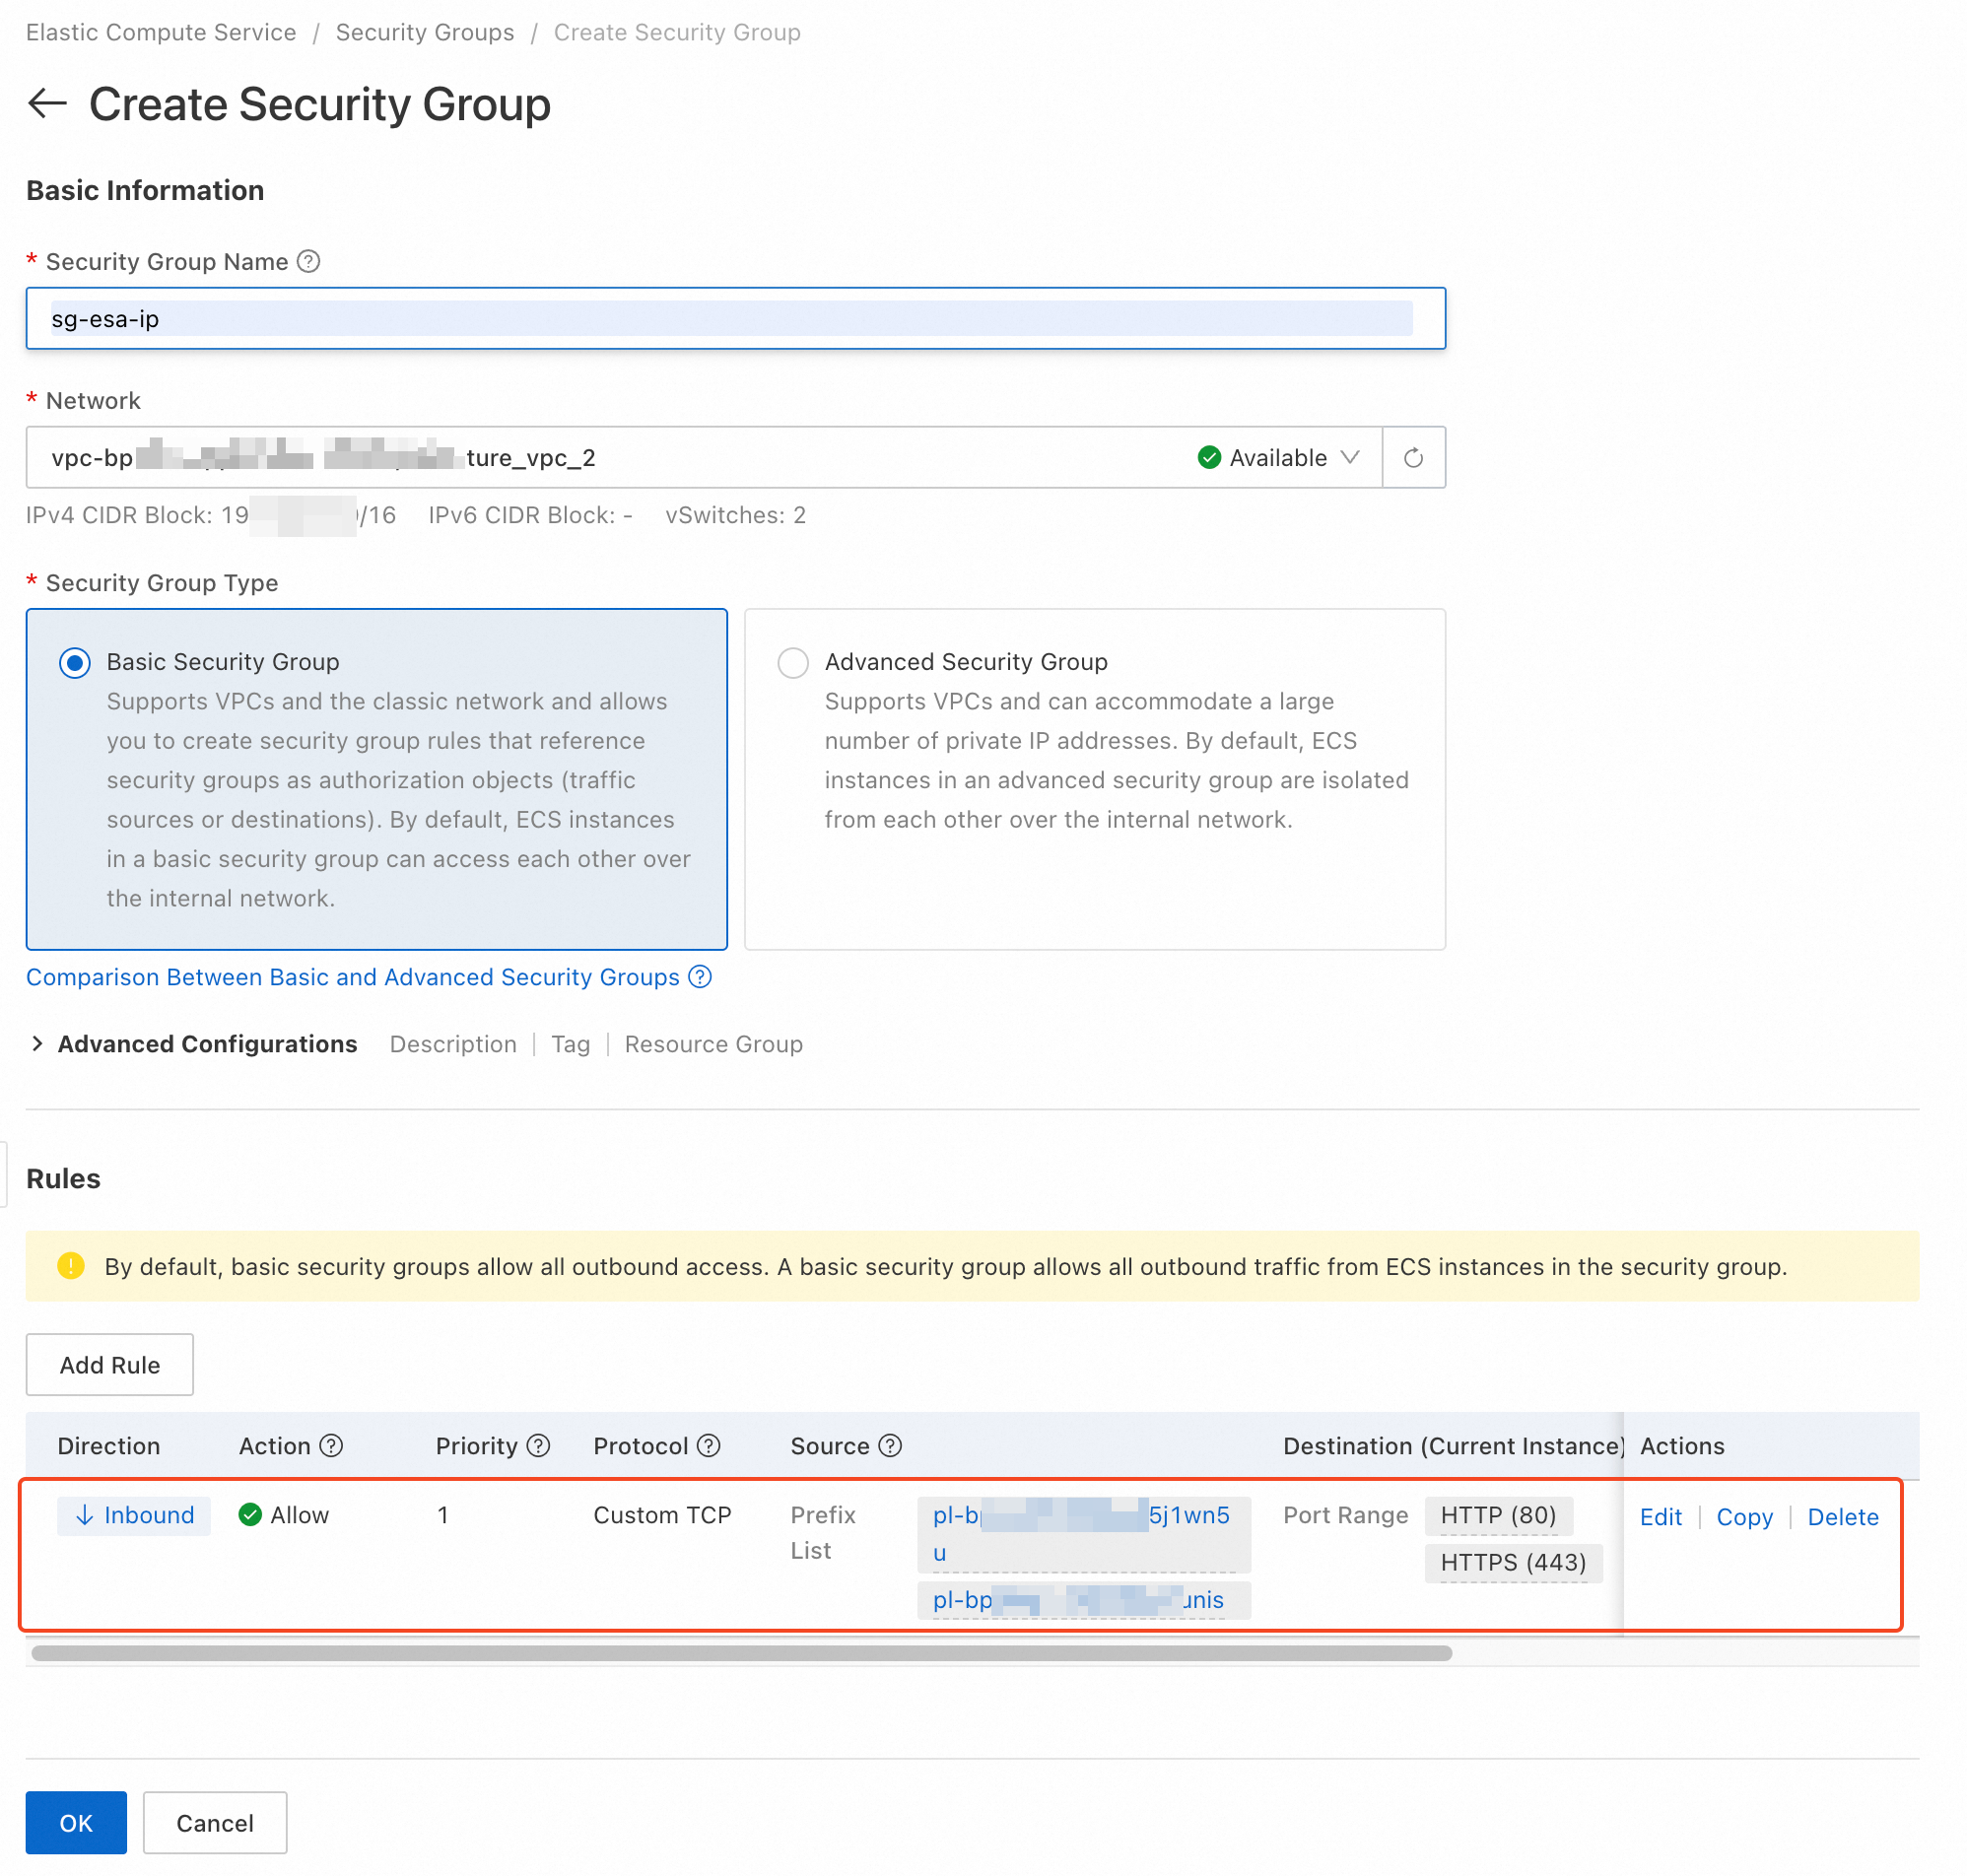The image size is (1967, 1876).
Task: Open the Comparison link question mark icon
Action: pos(701,977)
